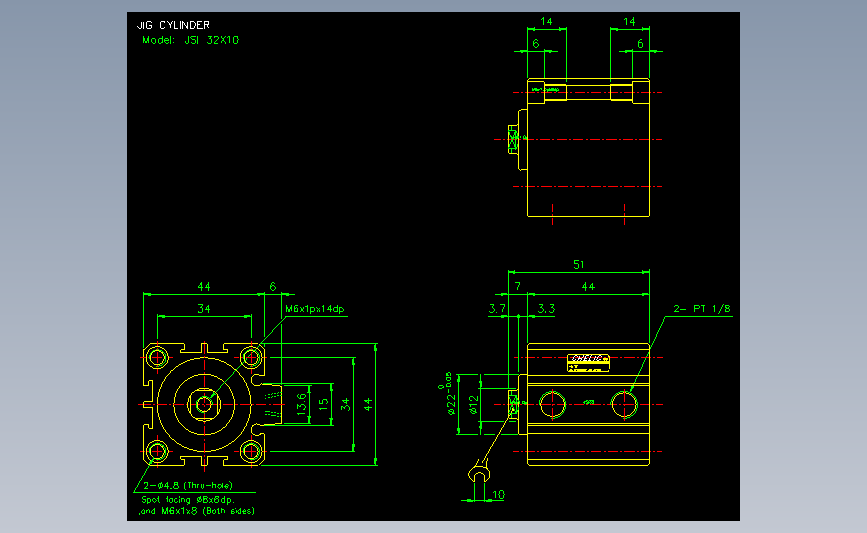867x533 pixels.
Task: Select the "Model: JSI 32X10" label
Action: 190,40
